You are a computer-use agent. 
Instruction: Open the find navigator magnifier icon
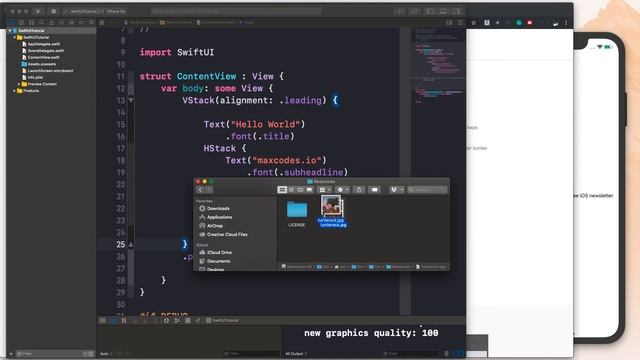point(41,22)
